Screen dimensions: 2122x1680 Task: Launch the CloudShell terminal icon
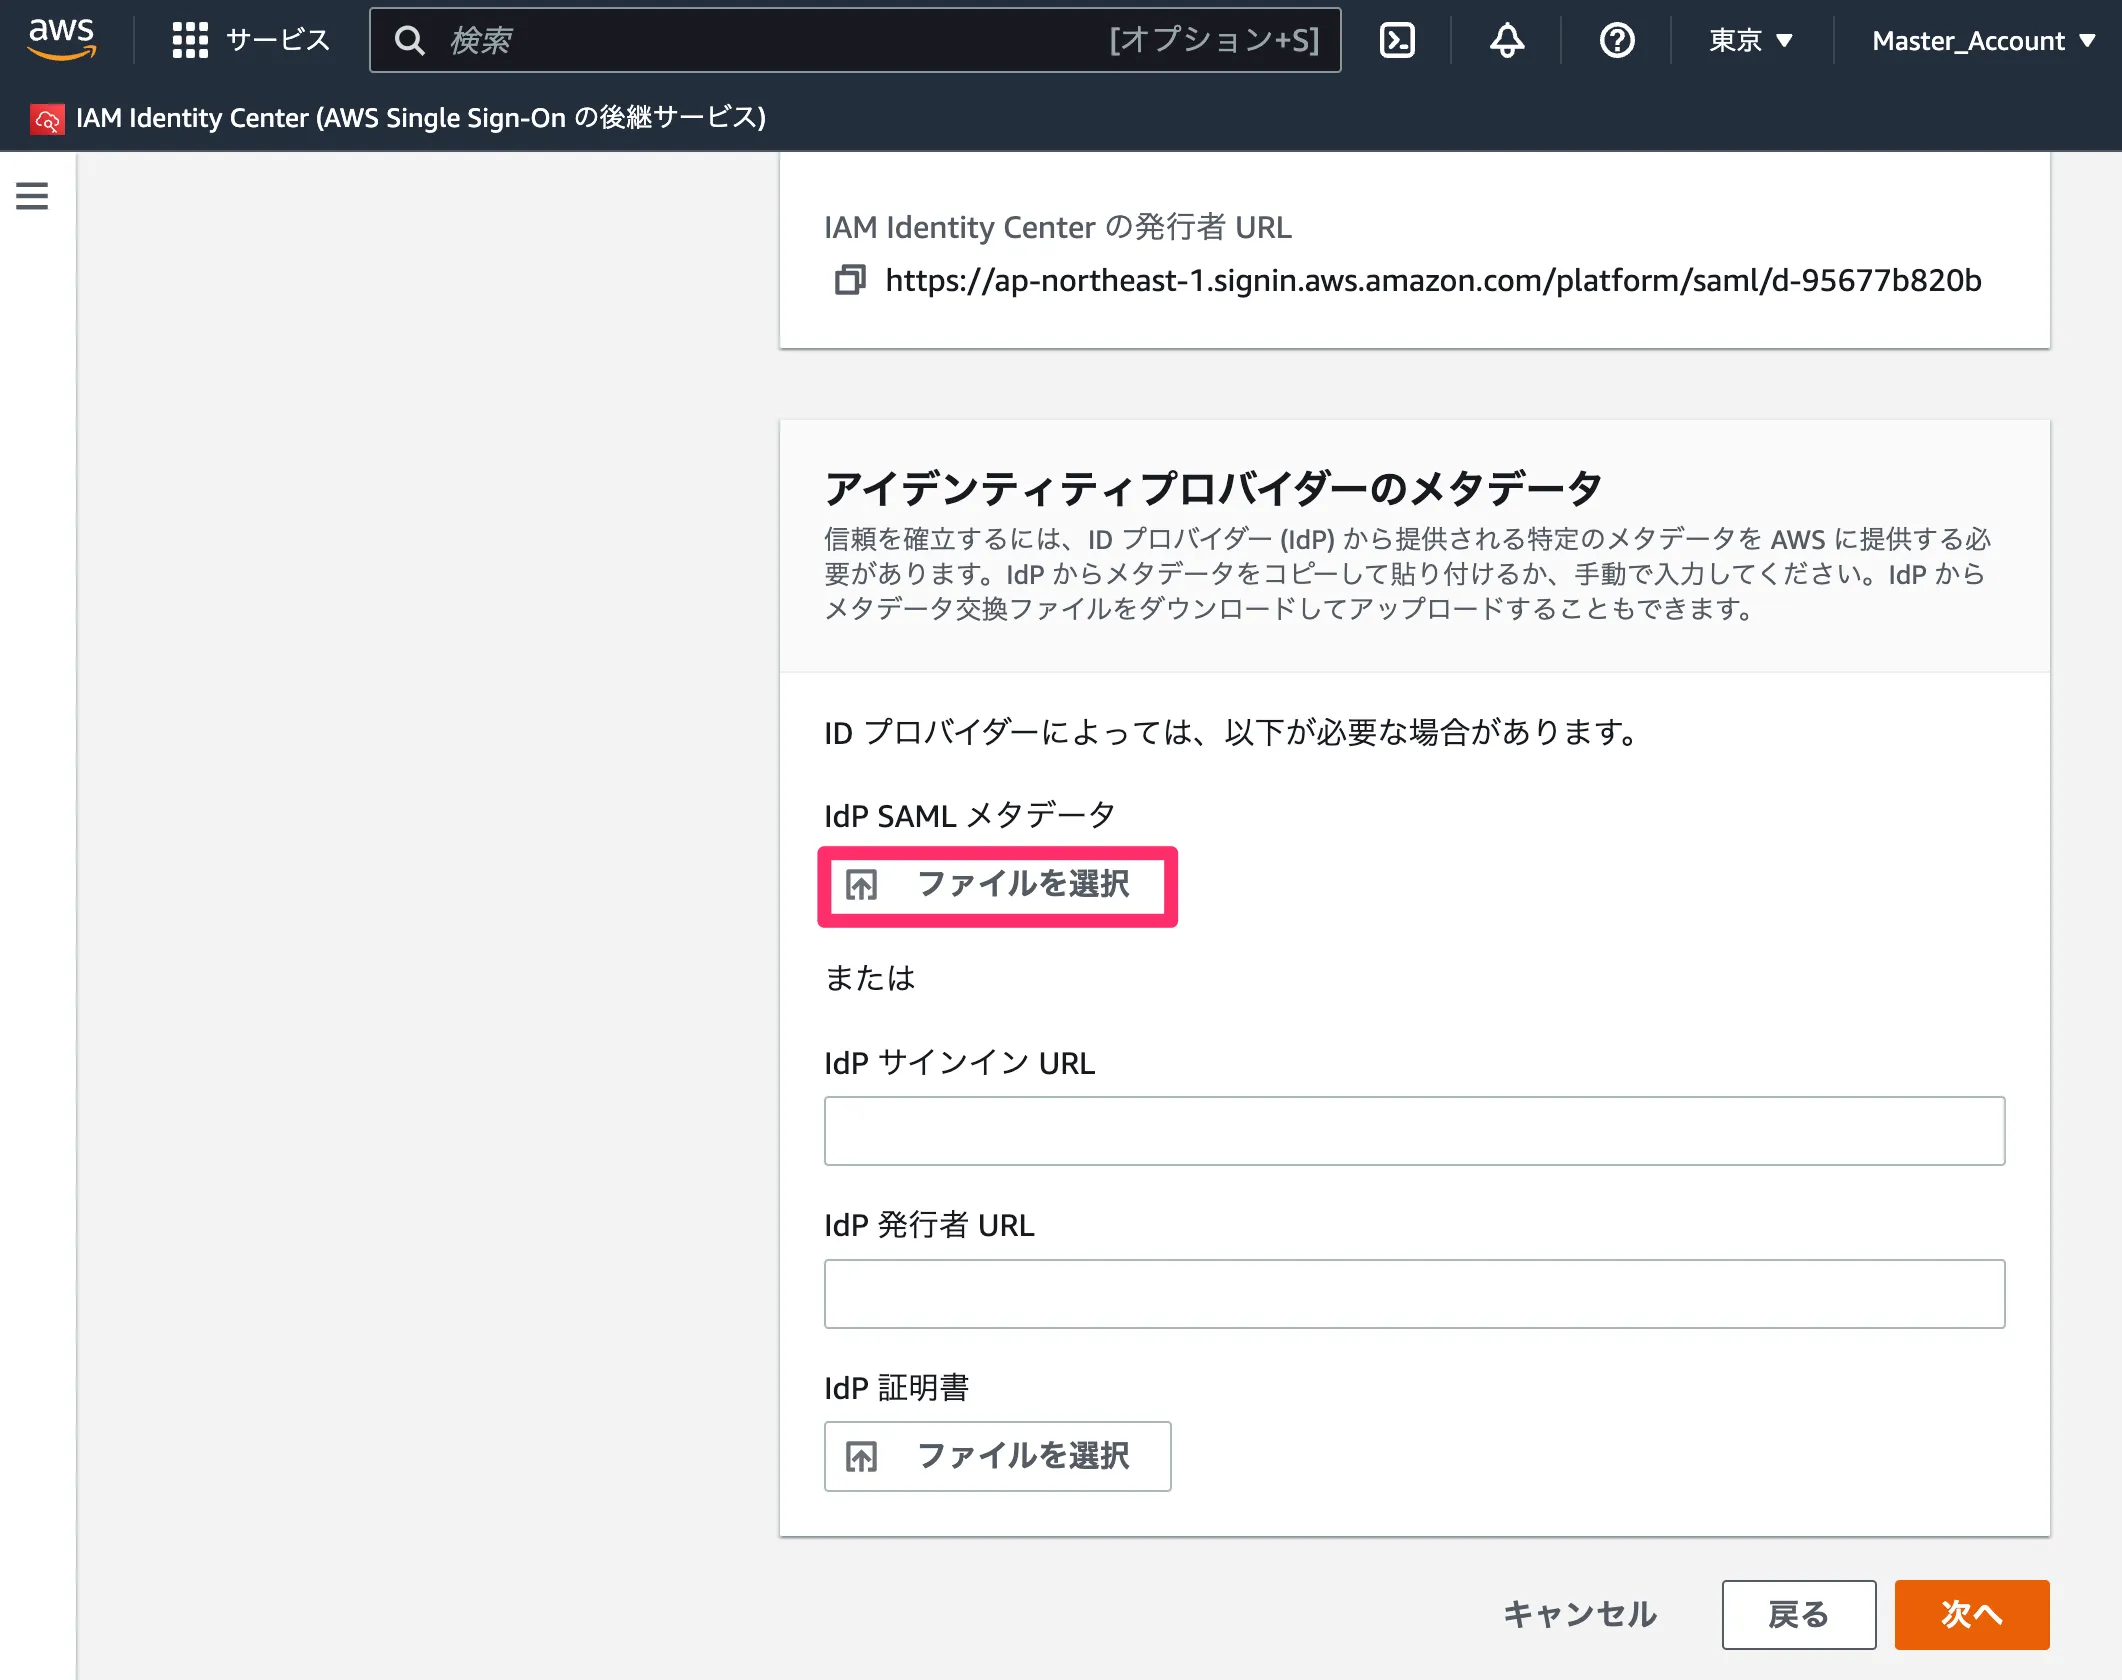1397,40
